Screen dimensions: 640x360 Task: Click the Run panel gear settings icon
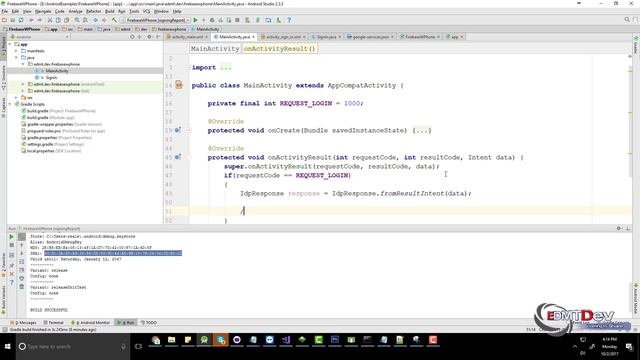(x=619, y=229)
